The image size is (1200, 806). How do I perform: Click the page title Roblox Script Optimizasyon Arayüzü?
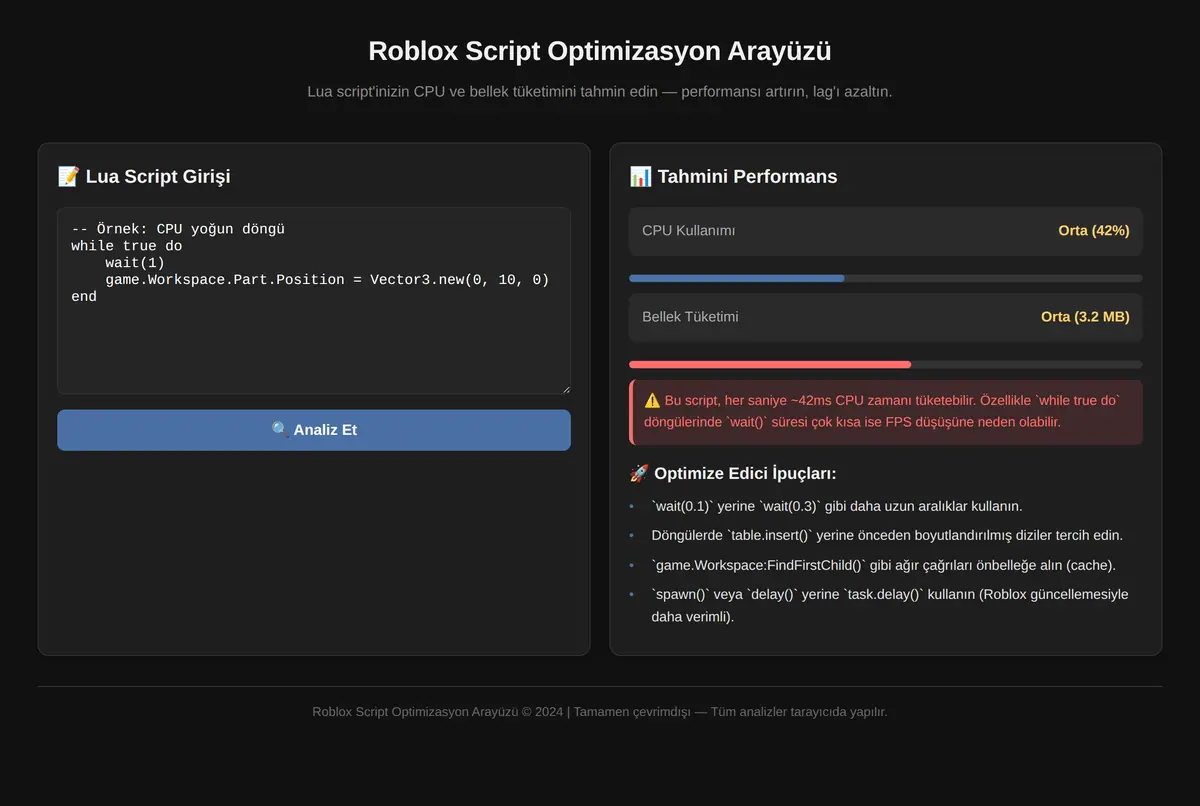(x=600, y=51)
